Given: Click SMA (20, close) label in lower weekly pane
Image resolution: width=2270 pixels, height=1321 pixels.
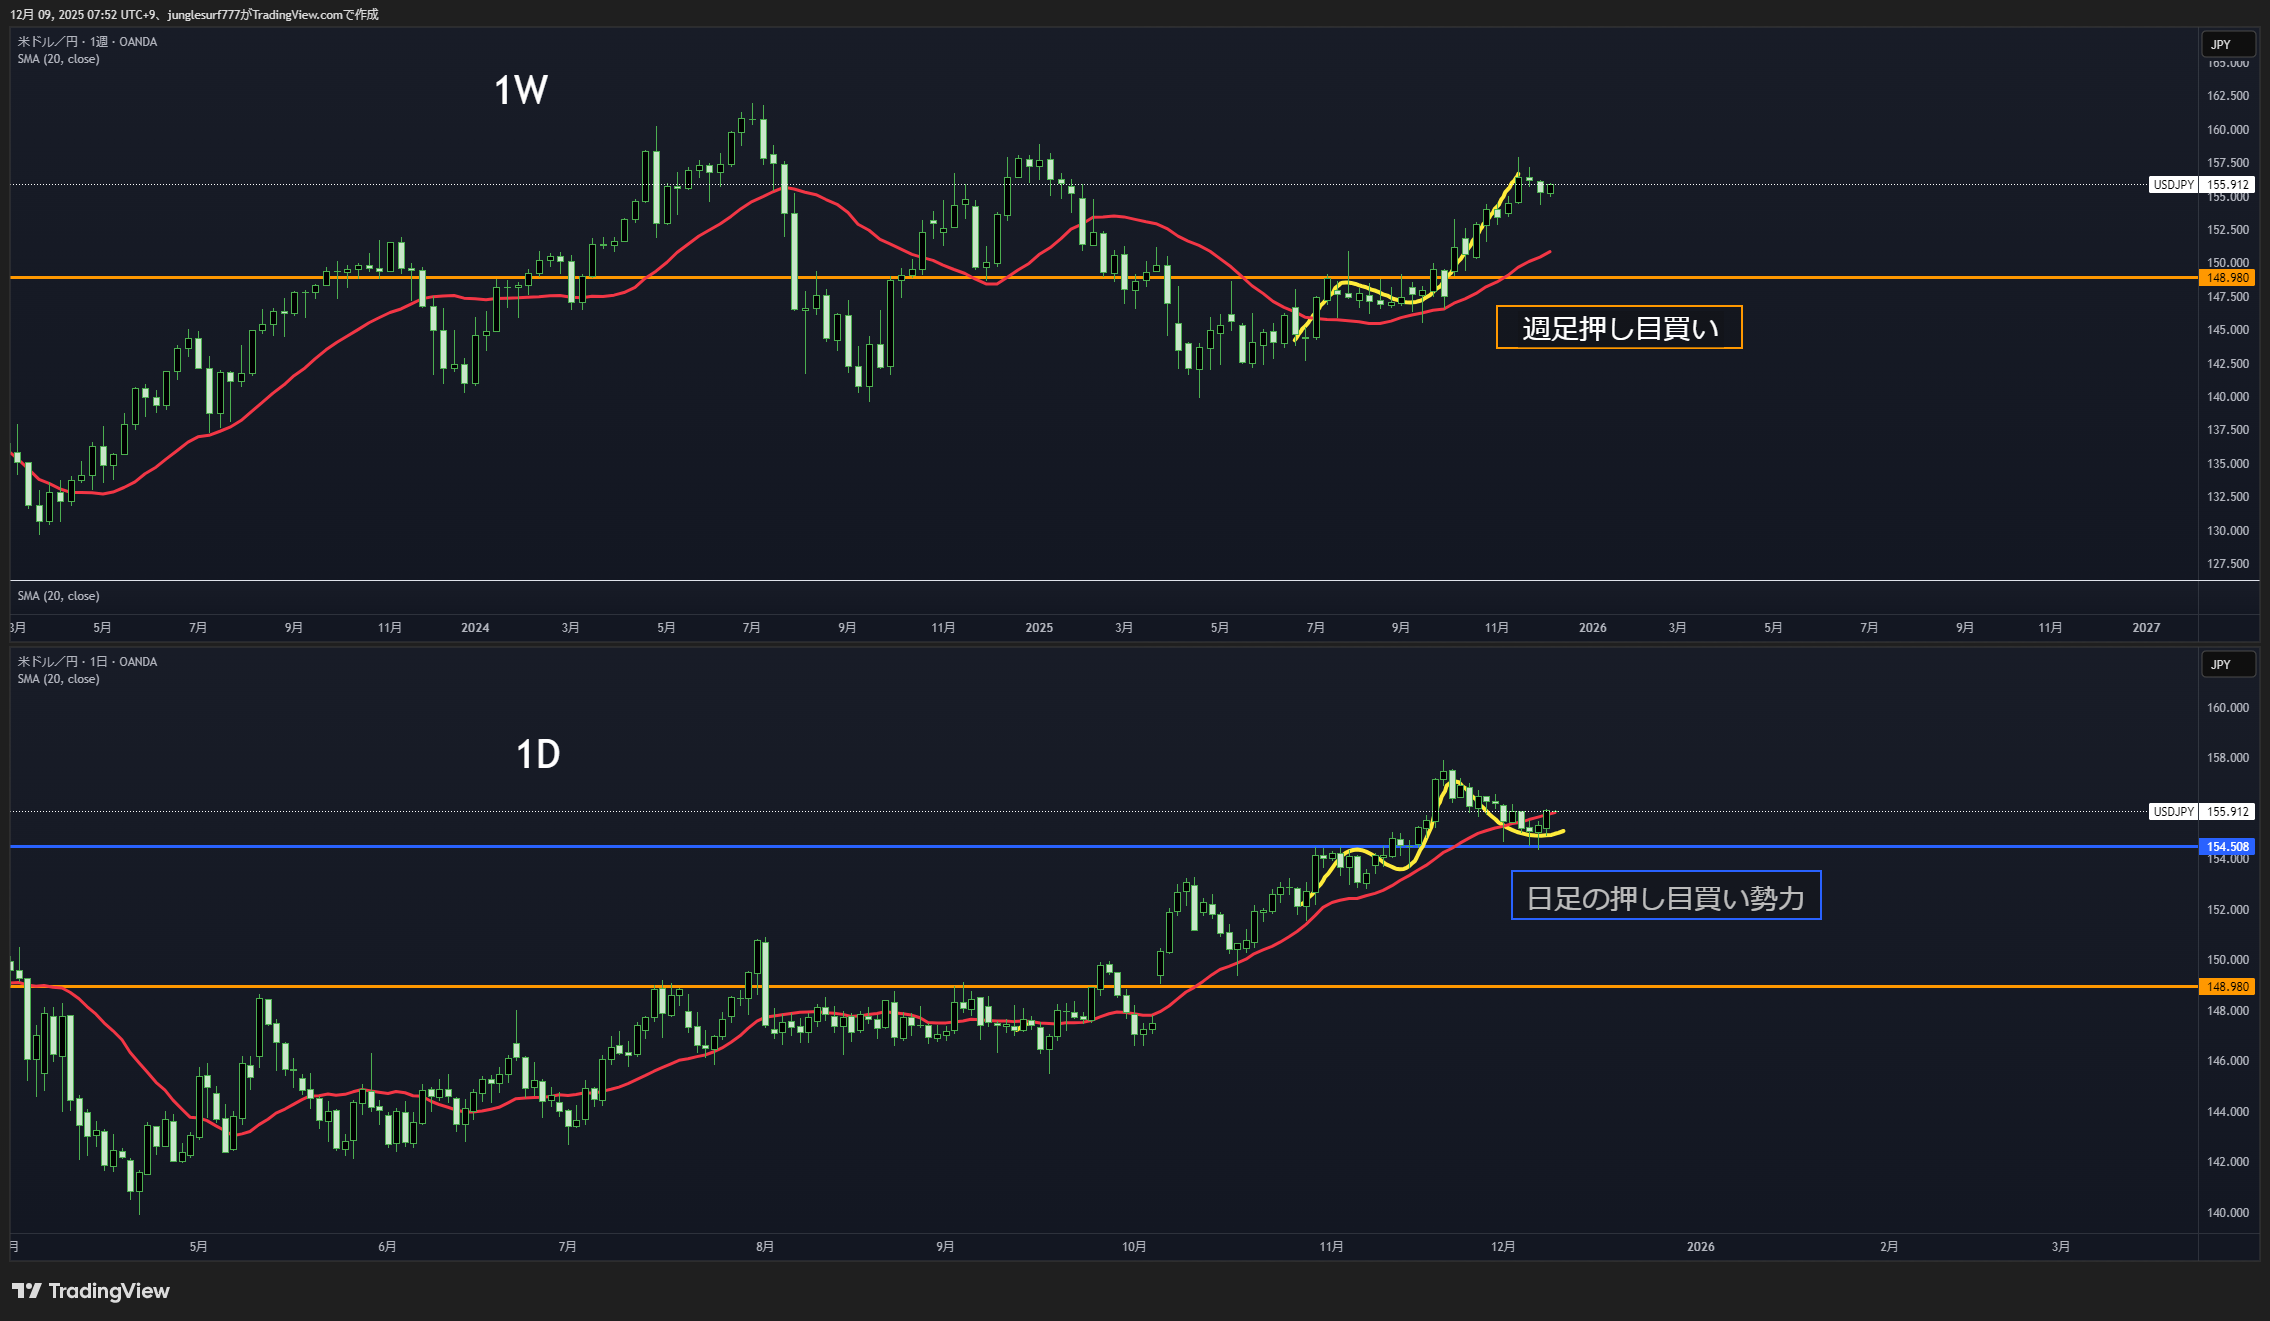Looking at the screenshot, I should tap(58, 596).
